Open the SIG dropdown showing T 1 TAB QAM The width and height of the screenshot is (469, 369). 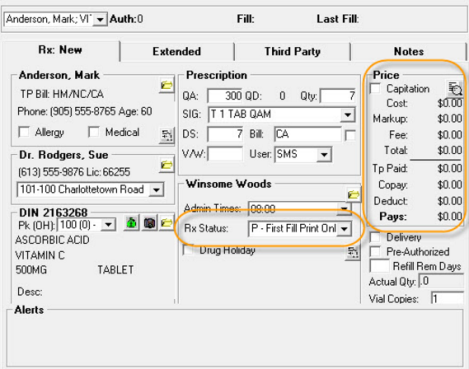point(348,115)
